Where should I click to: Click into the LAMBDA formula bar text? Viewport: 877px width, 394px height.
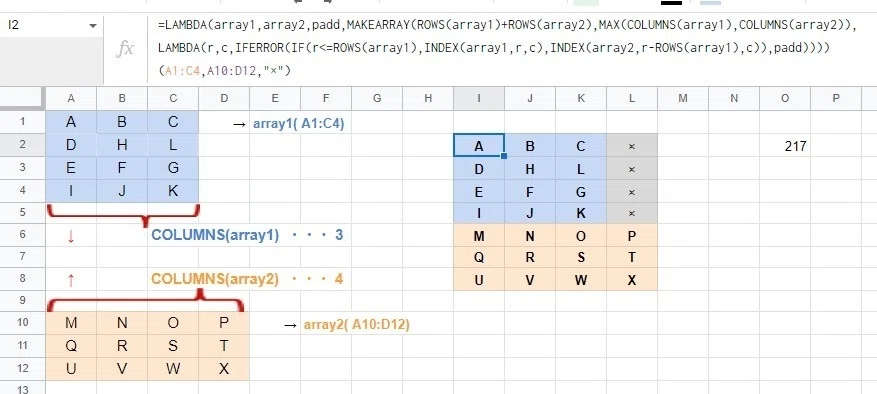tap(506, 48)
